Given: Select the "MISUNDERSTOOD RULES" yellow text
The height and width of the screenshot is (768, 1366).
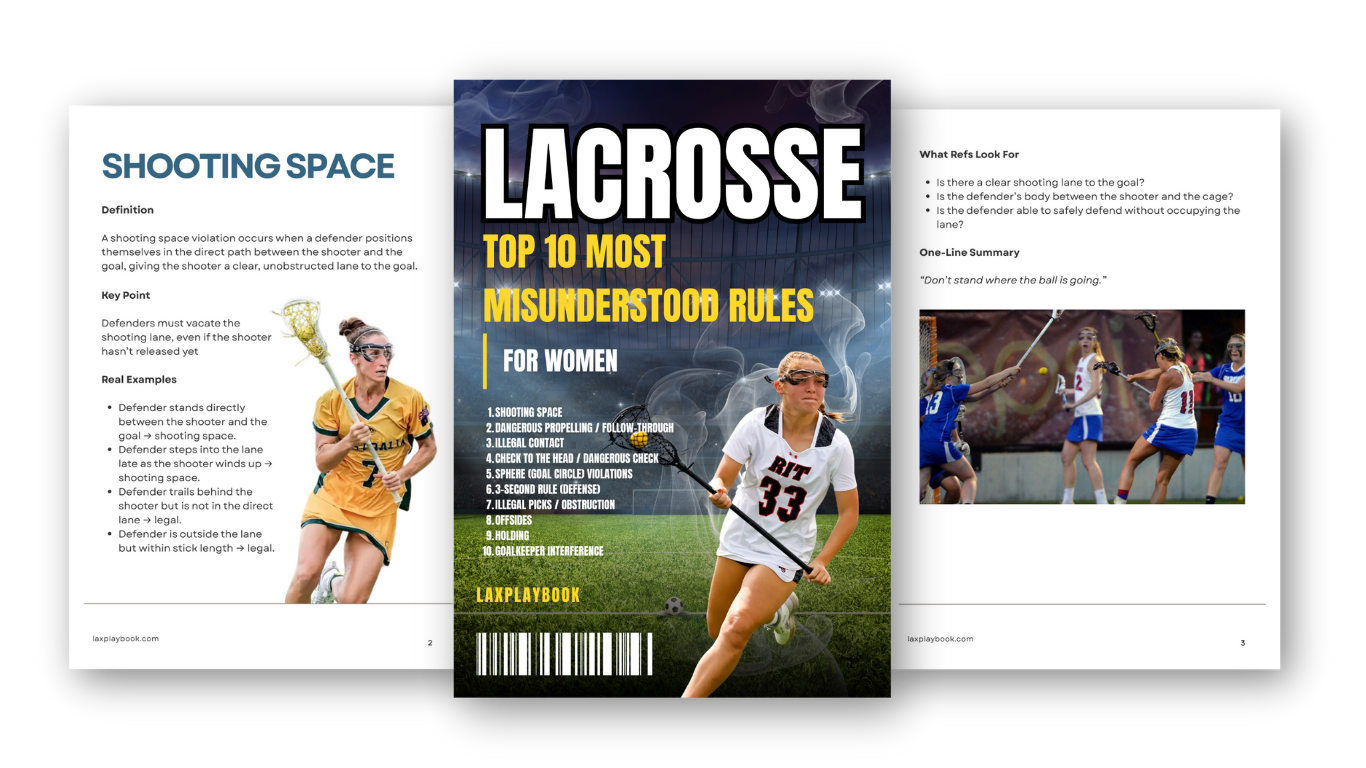Looking at the screenshot, I should [648, 305].
